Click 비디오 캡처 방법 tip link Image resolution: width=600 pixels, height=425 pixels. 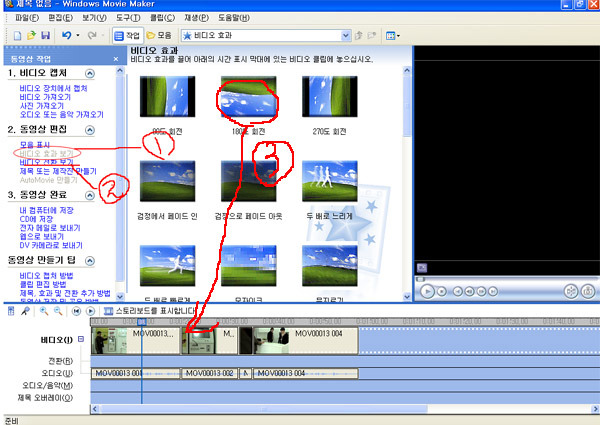46,275
